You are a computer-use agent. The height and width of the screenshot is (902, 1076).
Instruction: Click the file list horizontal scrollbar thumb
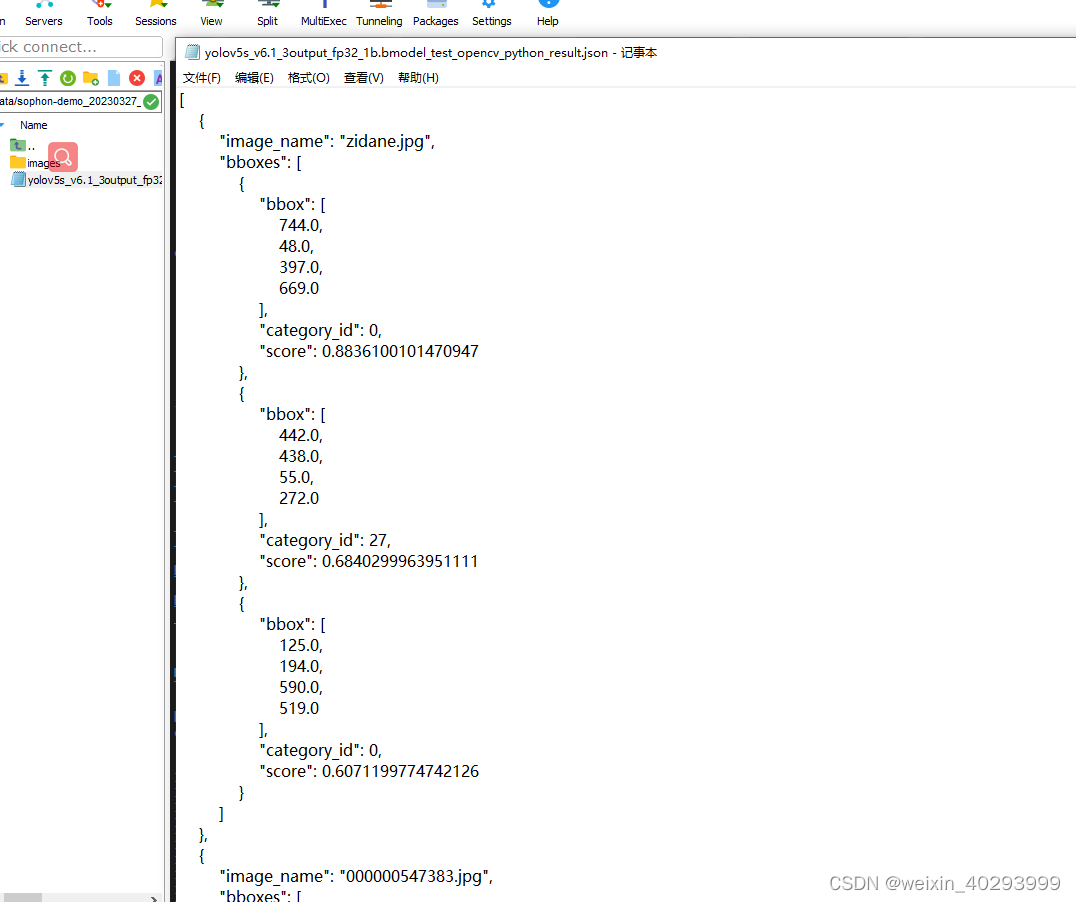(21, 898)
